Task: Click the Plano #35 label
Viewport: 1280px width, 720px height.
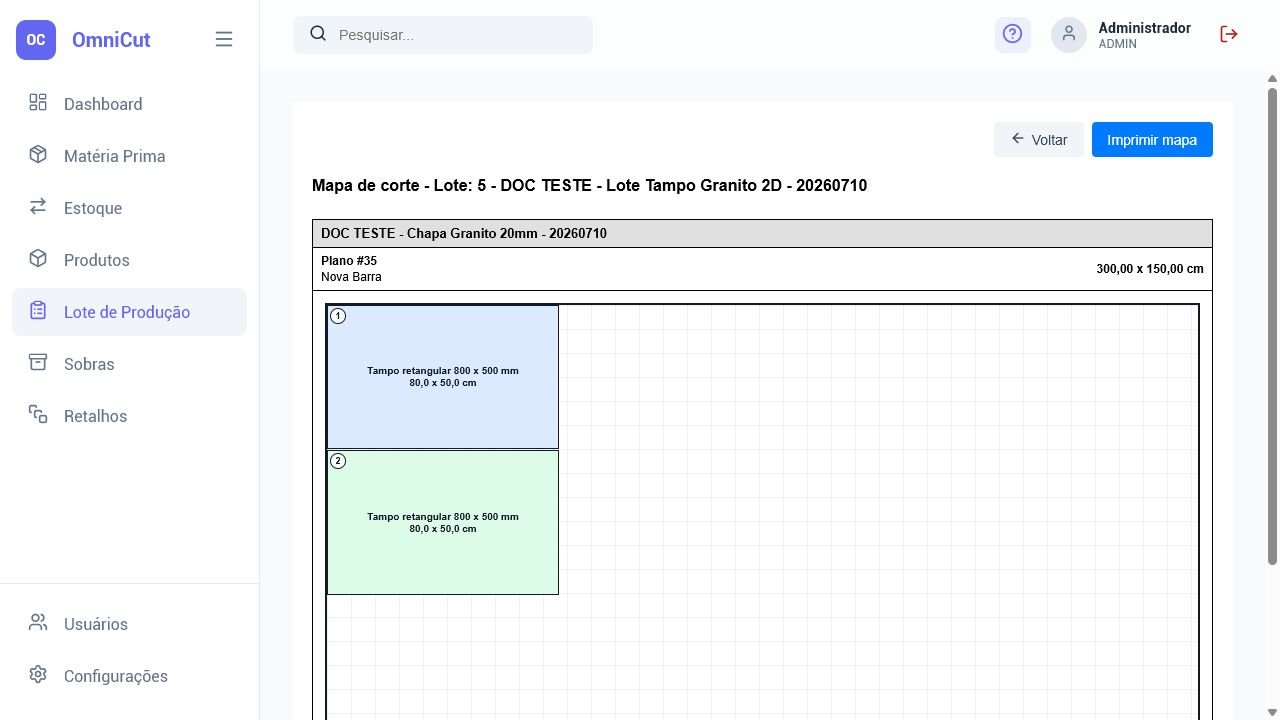Action: 349,261
